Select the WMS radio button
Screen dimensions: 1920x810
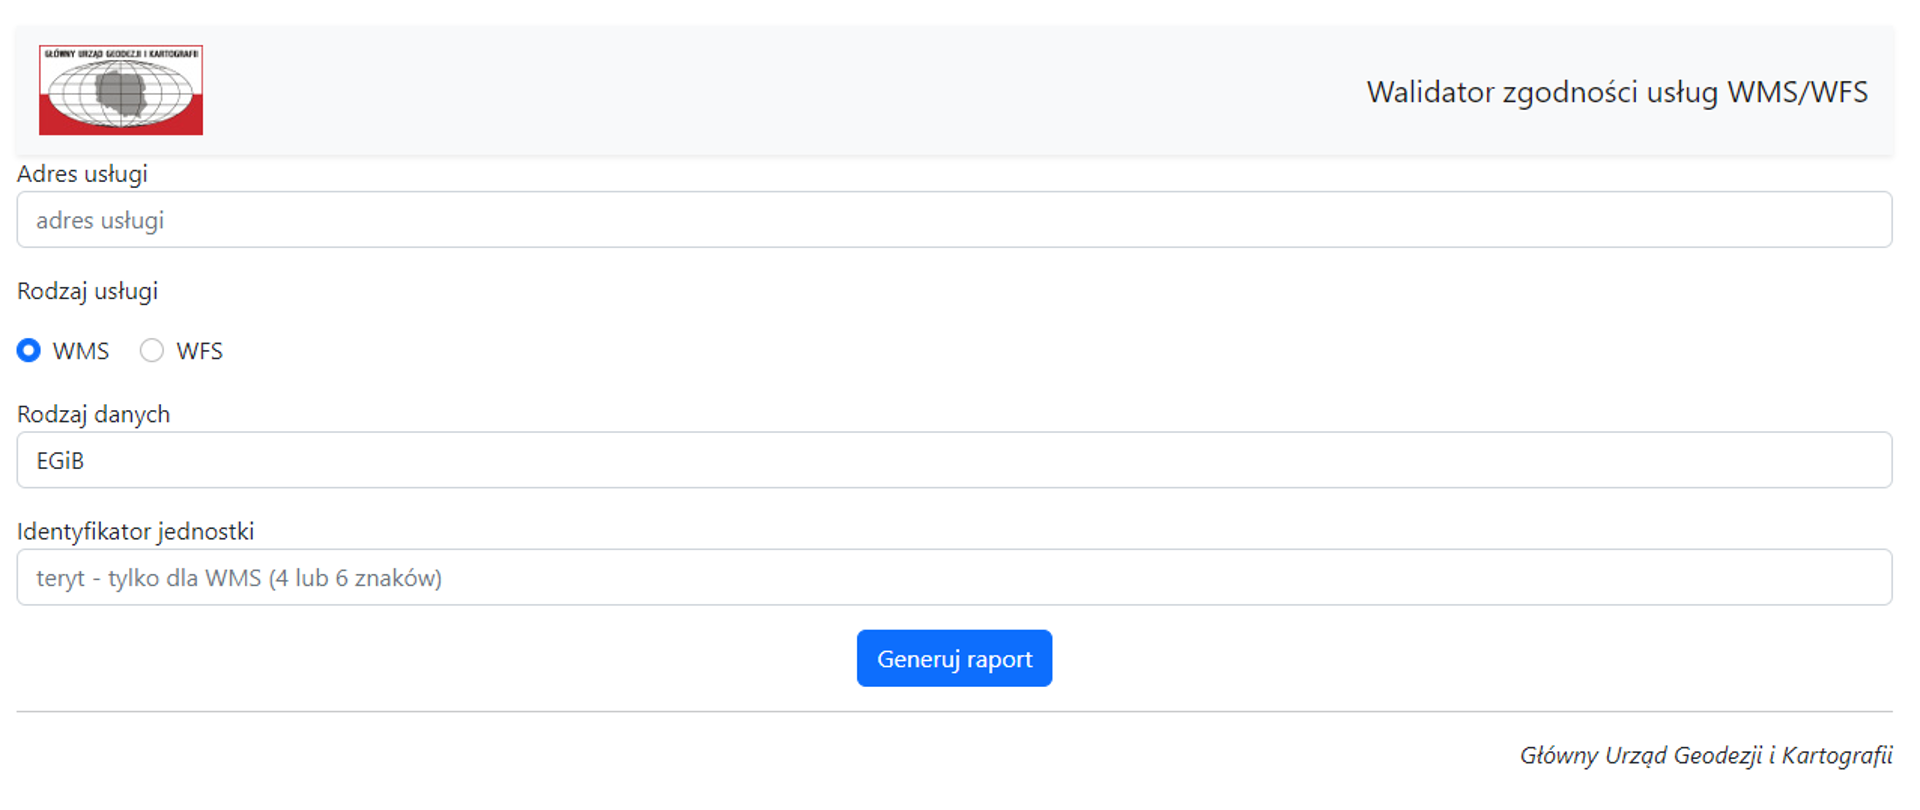tap(29, 351)
